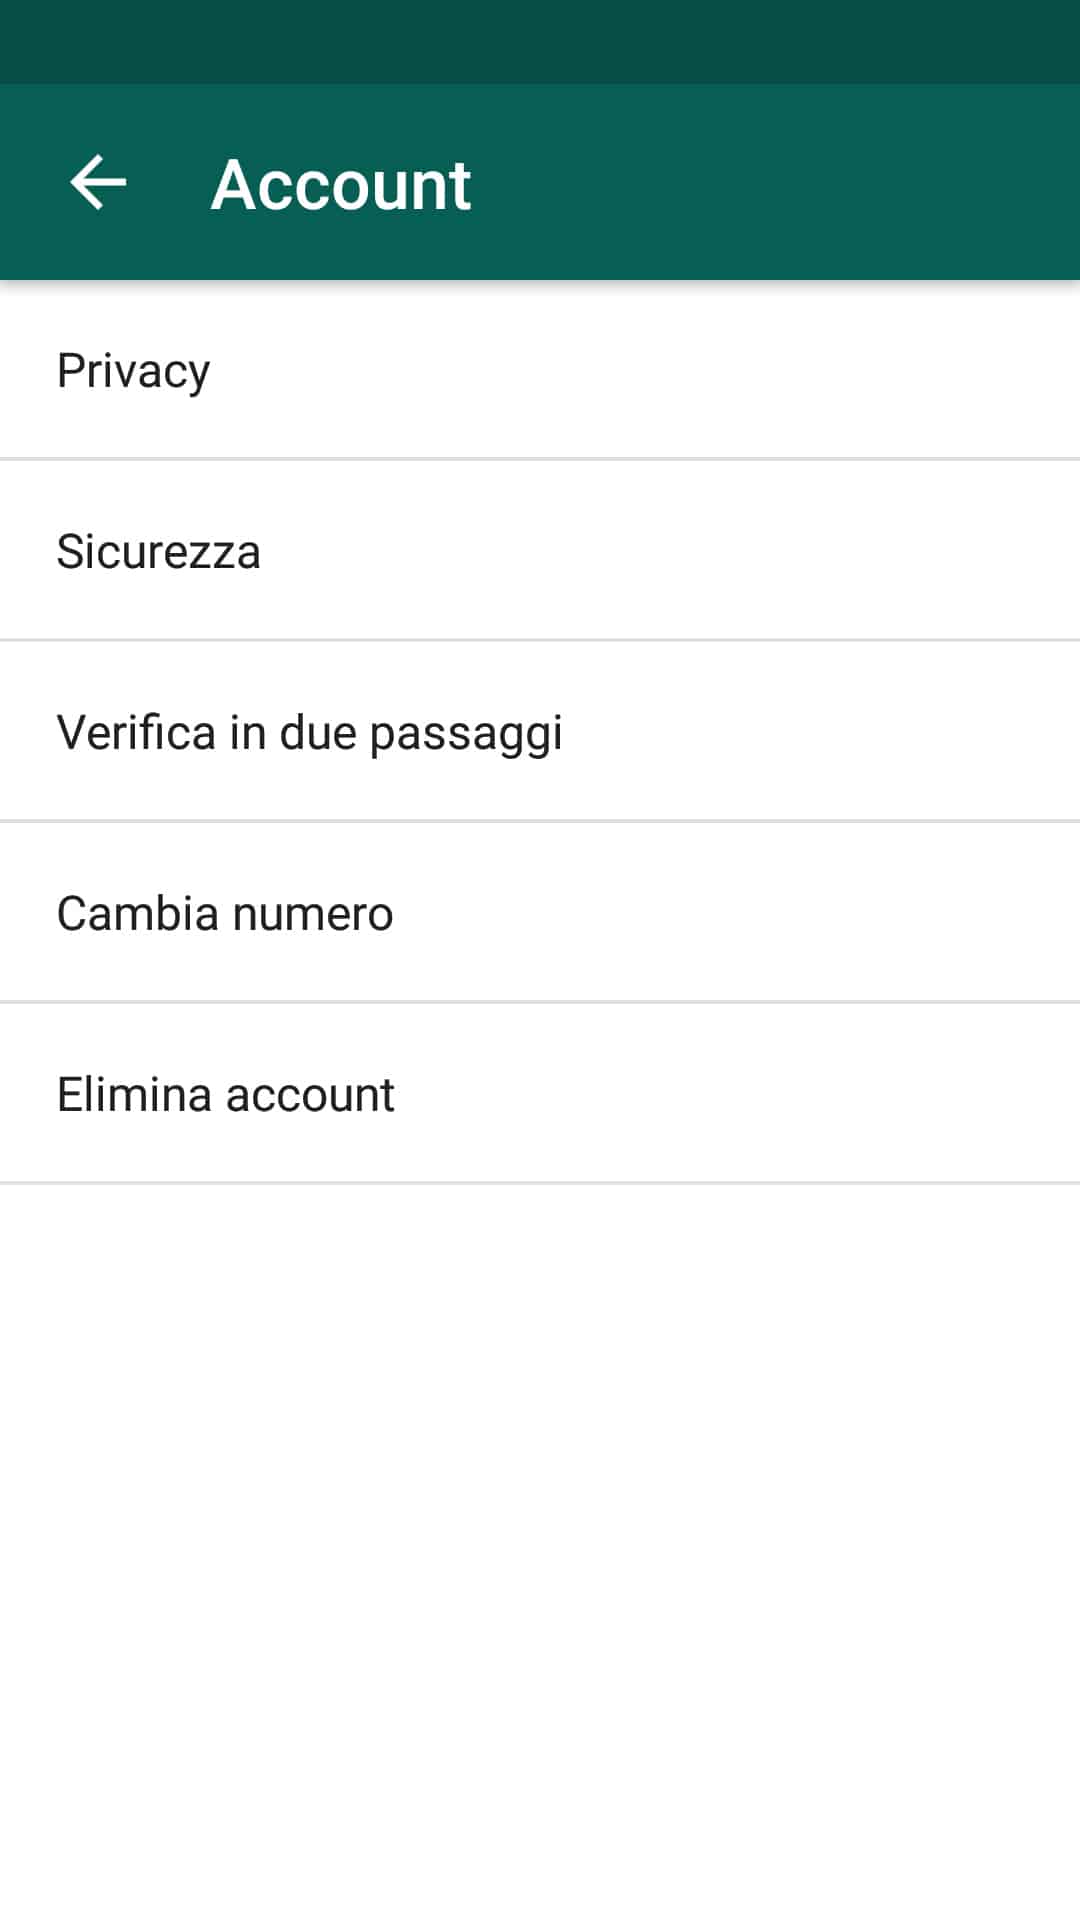The height and width of the screenshot is (1920, 1080).
Task: Click the green Account toolbar
Action: click(760, 183)
